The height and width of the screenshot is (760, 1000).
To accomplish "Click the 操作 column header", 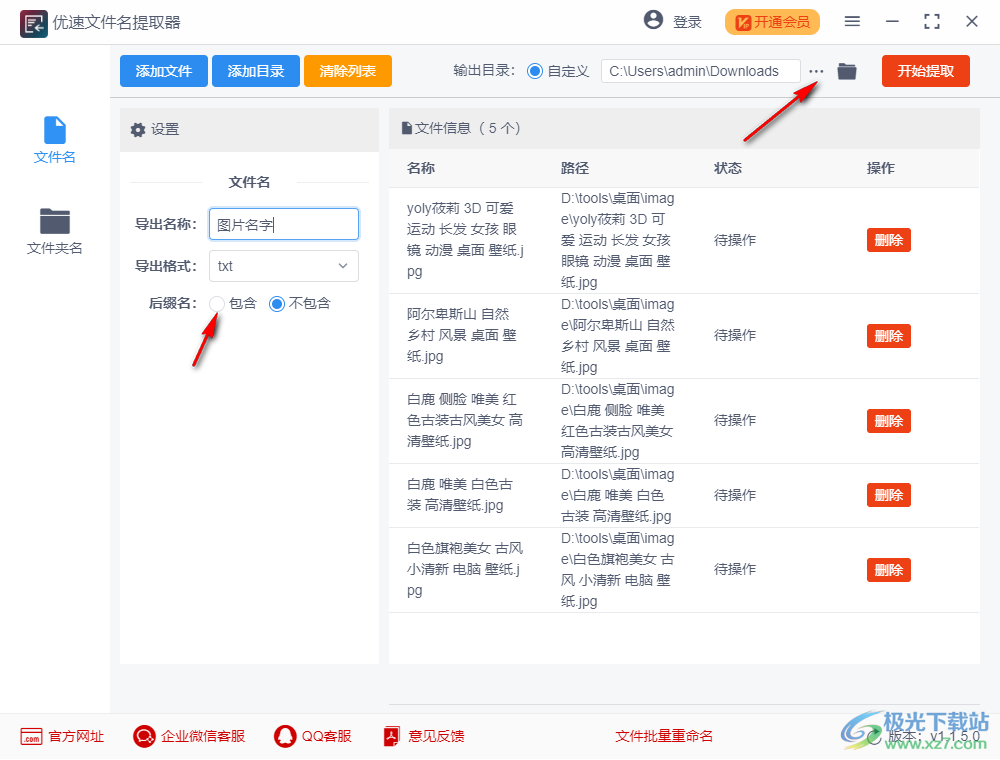I will tap(881, 168).
